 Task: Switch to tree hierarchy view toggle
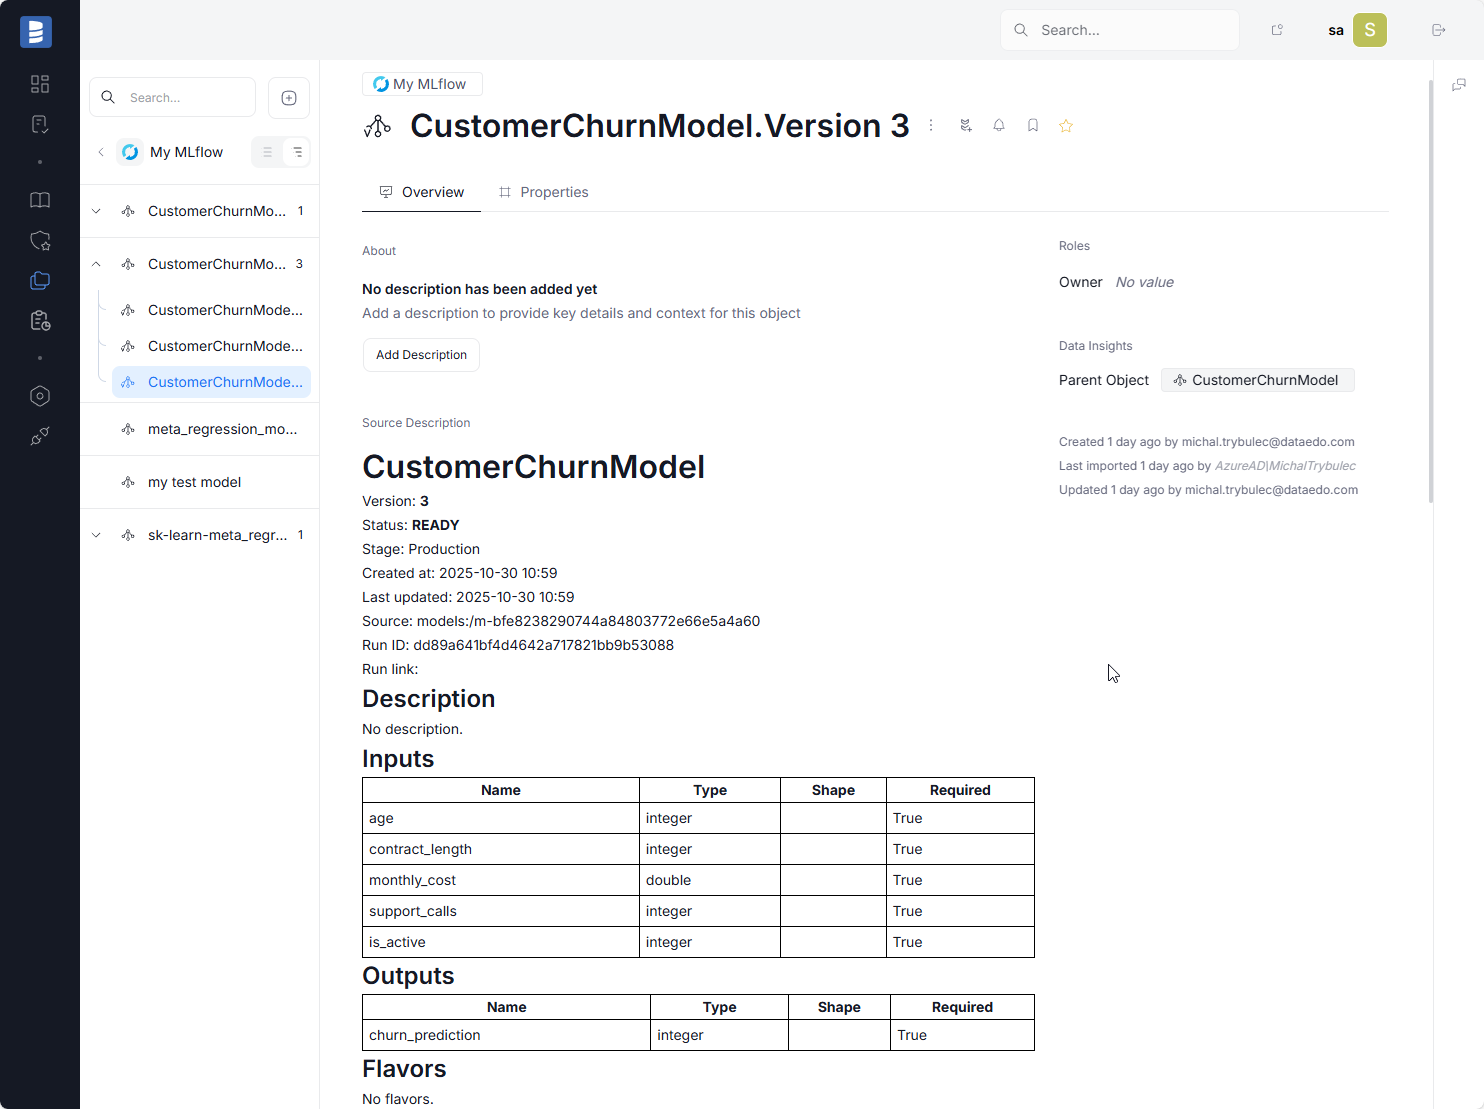[297, 152]
